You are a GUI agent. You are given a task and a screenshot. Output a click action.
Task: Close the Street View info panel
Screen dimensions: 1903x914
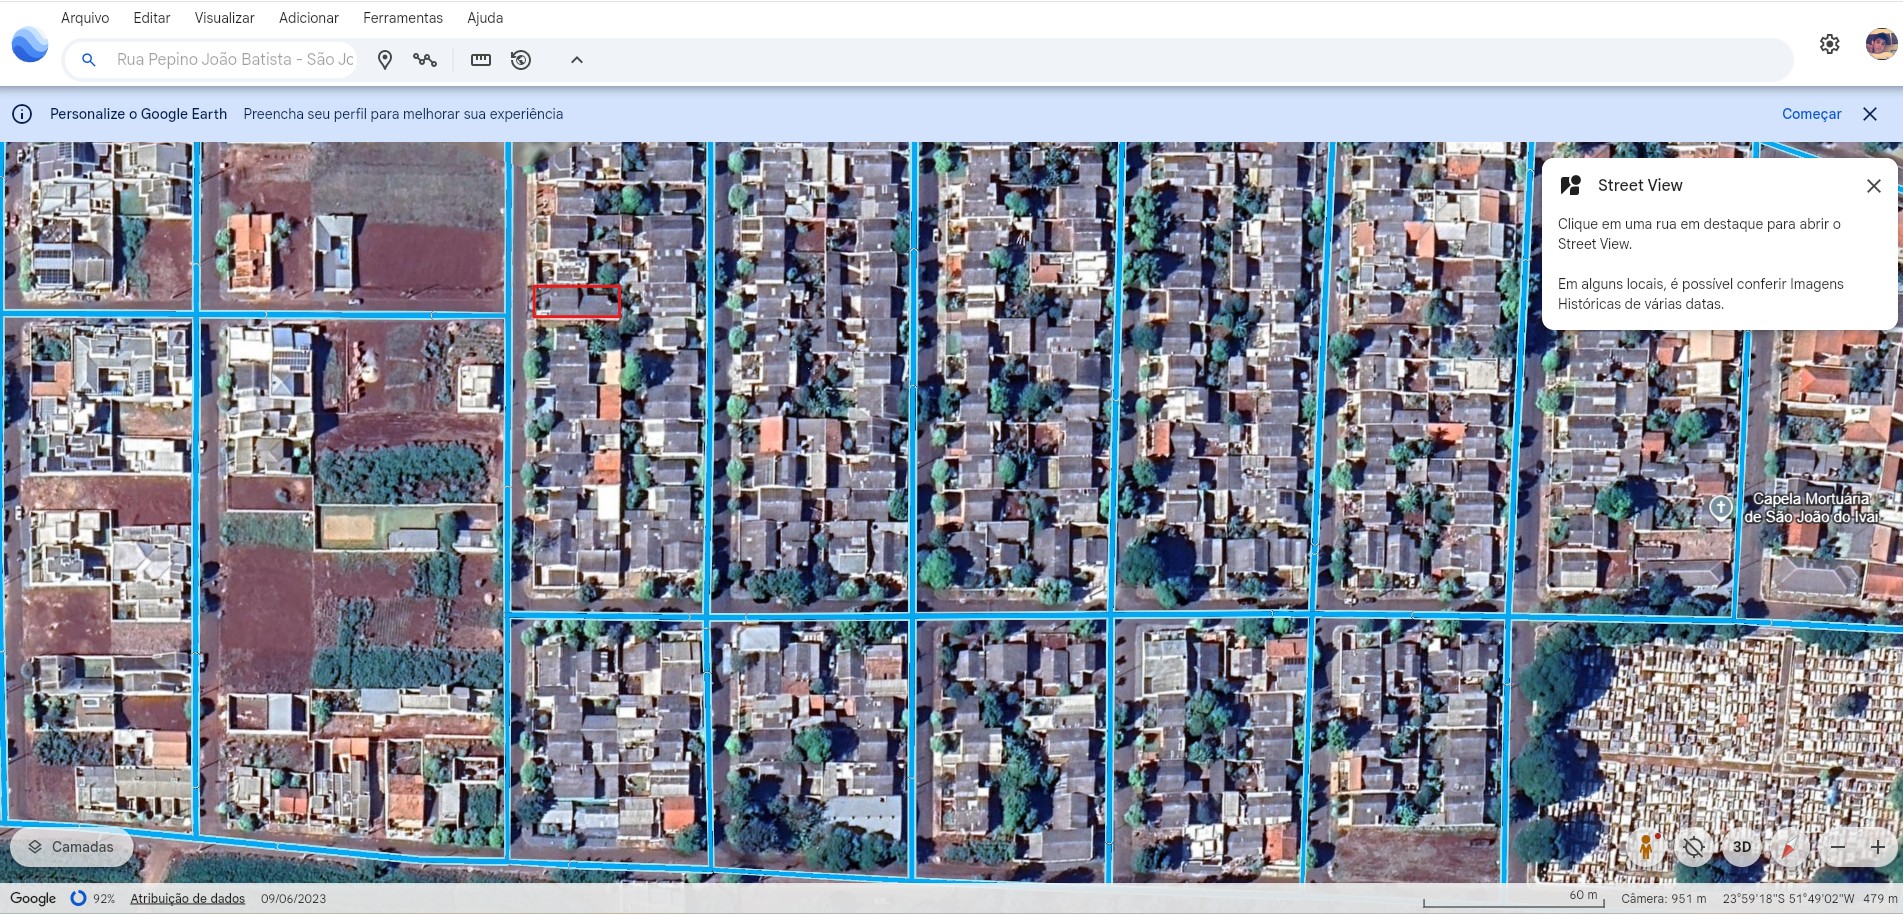(x=1873, y=186)
